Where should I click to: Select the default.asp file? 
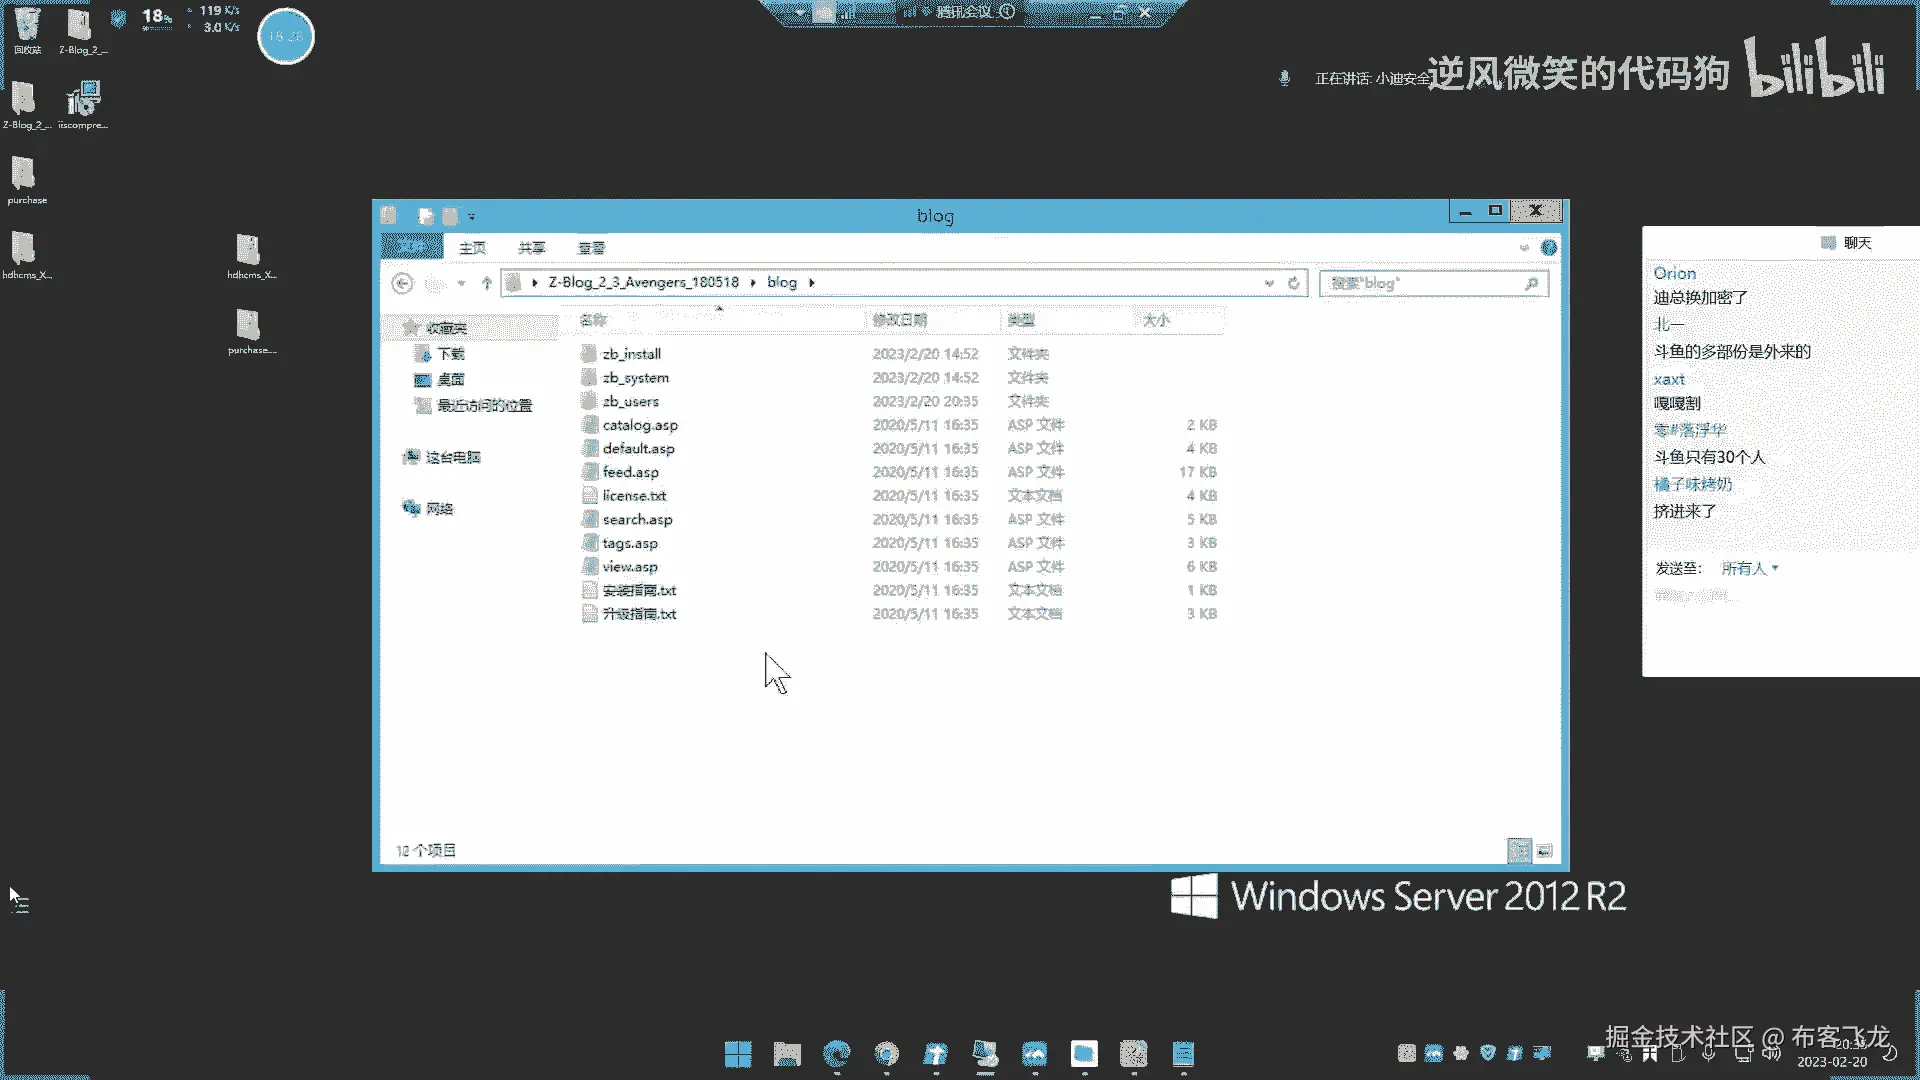pos(638,449)
